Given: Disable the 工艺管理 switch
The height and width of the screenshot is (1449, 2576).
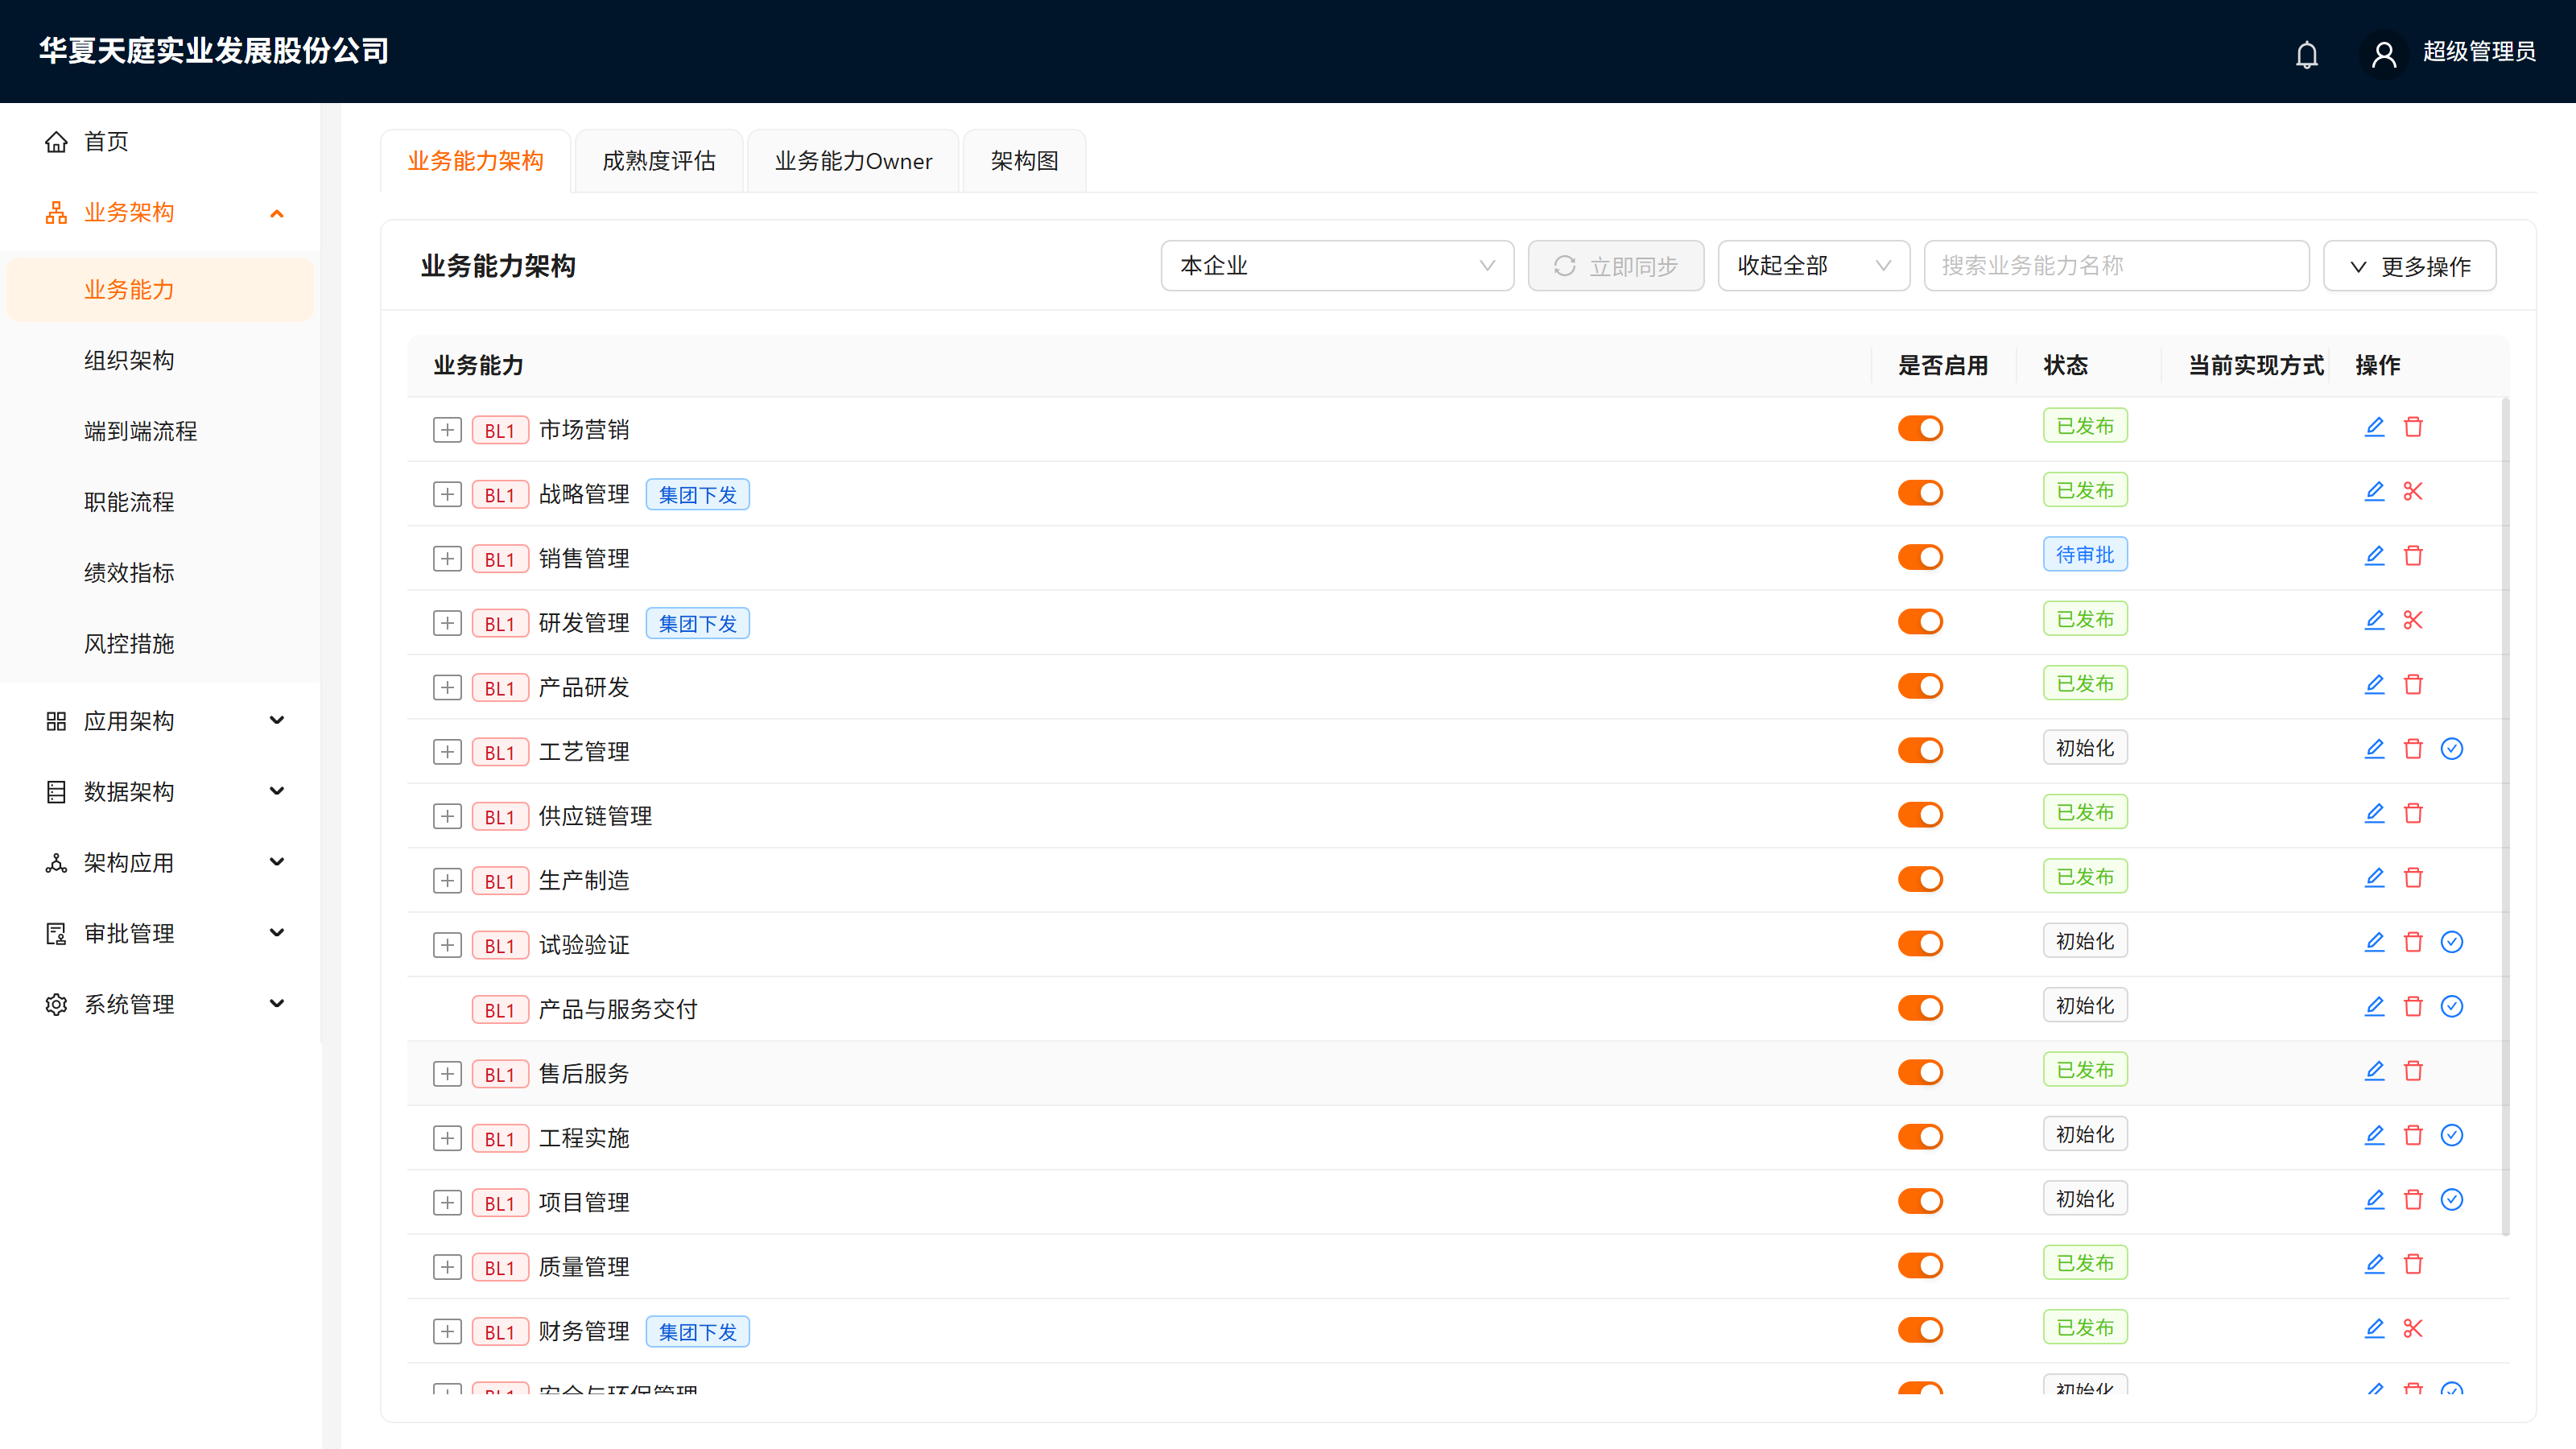Looking at the screenshot, I should coord(1920,750).
